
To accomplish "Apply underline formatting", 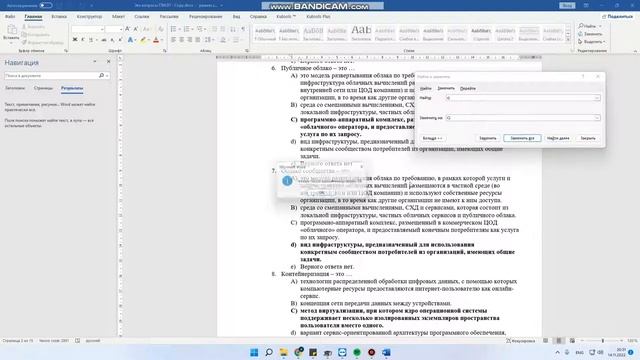I will click(x=91, y=40).
